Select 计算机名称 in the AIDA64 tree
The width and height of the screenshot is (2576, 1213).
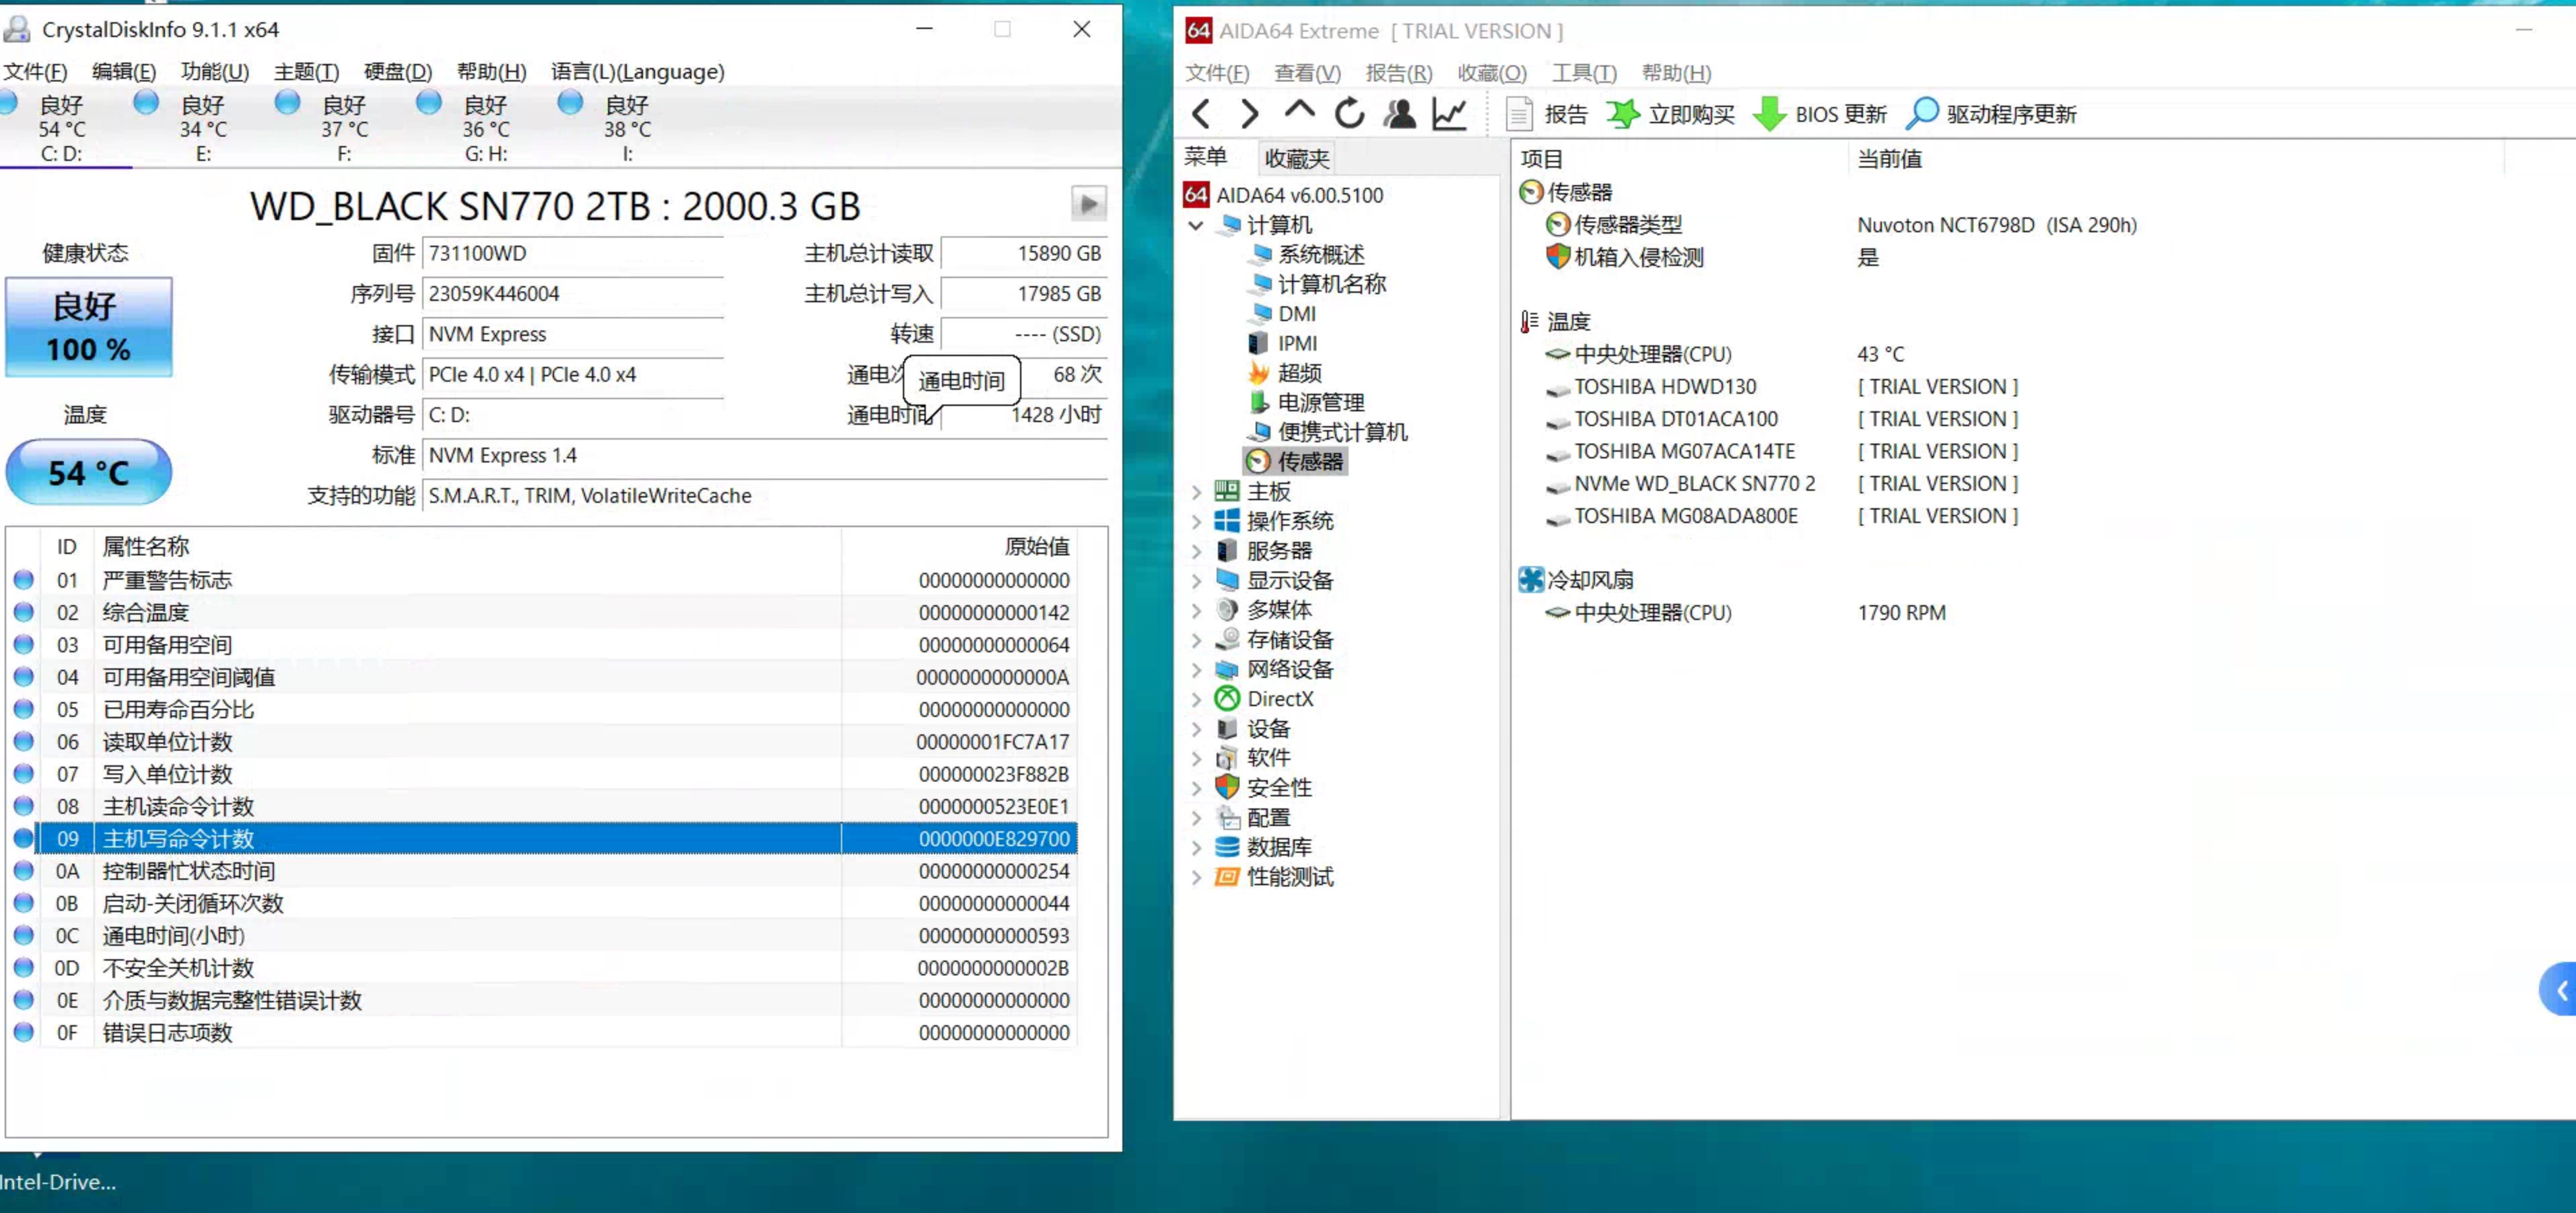pos(1318,284)
